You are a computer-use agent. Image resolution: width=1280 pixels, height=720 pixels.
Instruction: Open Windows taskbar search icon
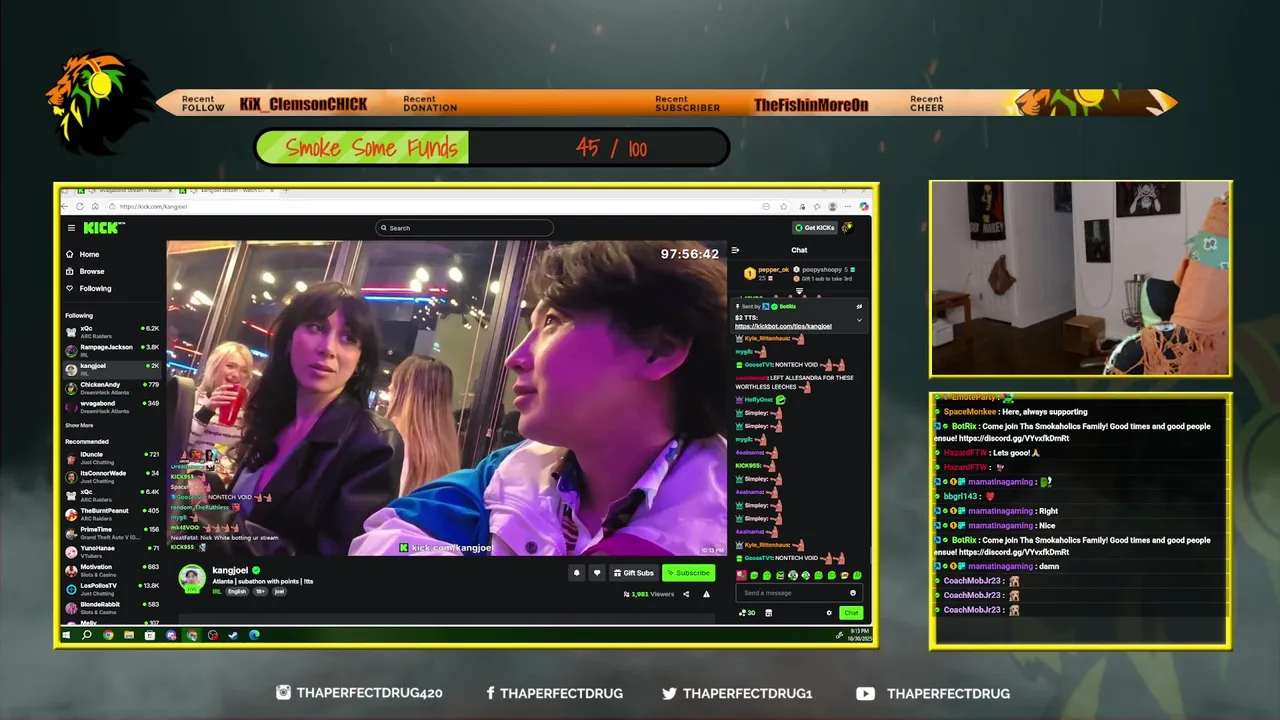click(87, 635)
